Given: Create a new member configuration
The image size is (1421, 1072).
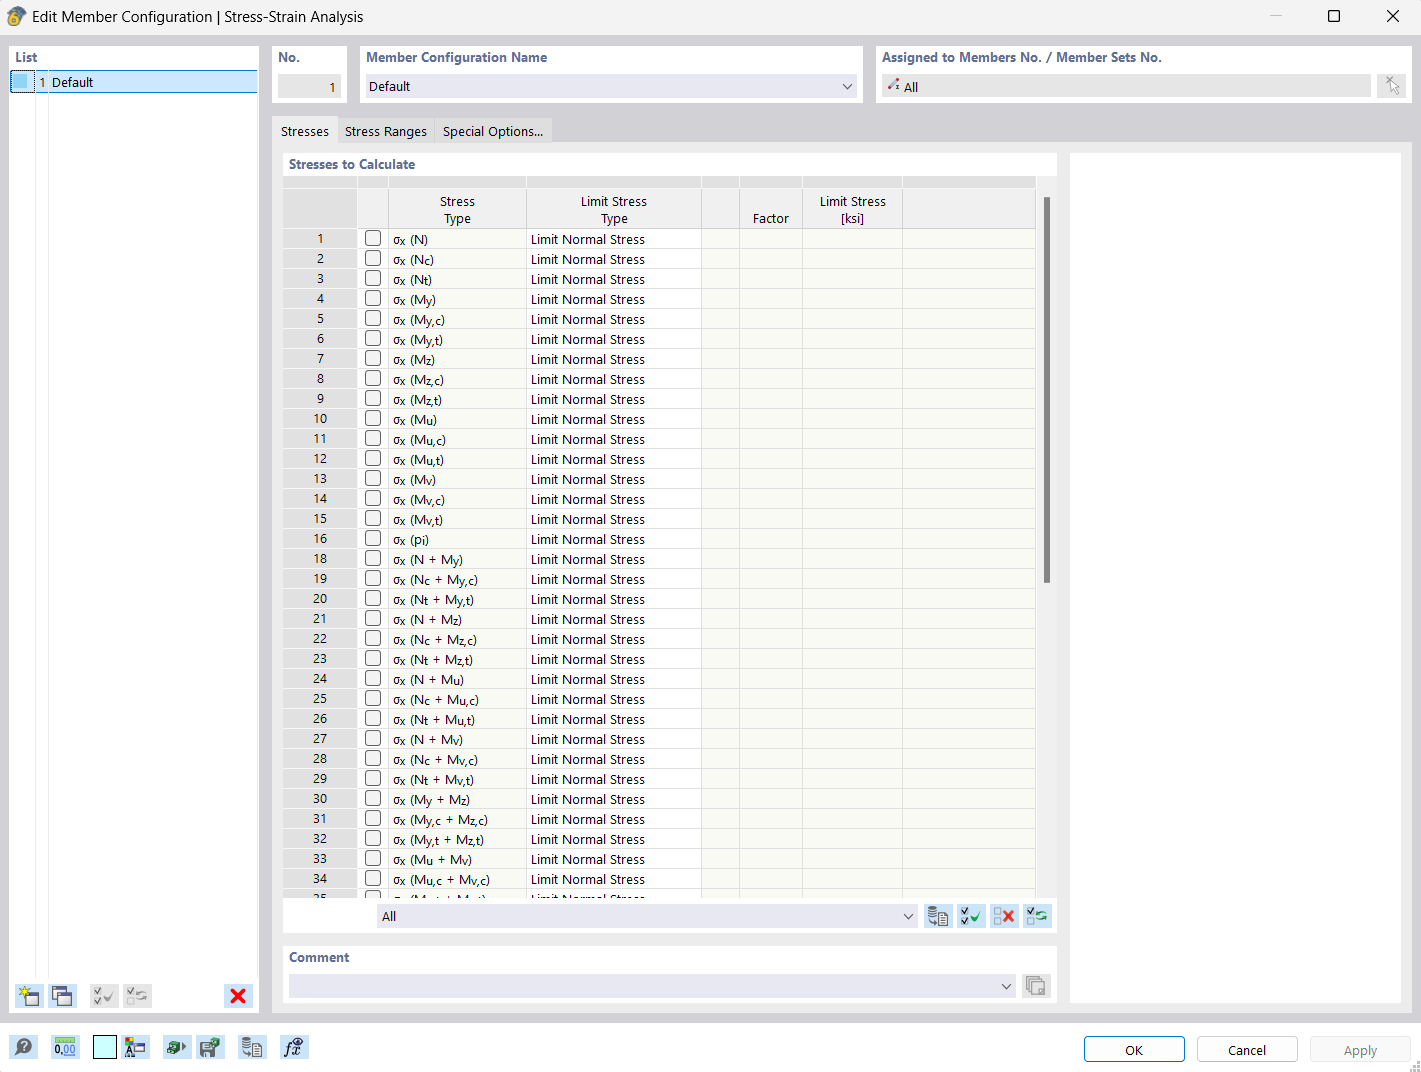Looking at the screenshot, I should (x=28, y=995).
